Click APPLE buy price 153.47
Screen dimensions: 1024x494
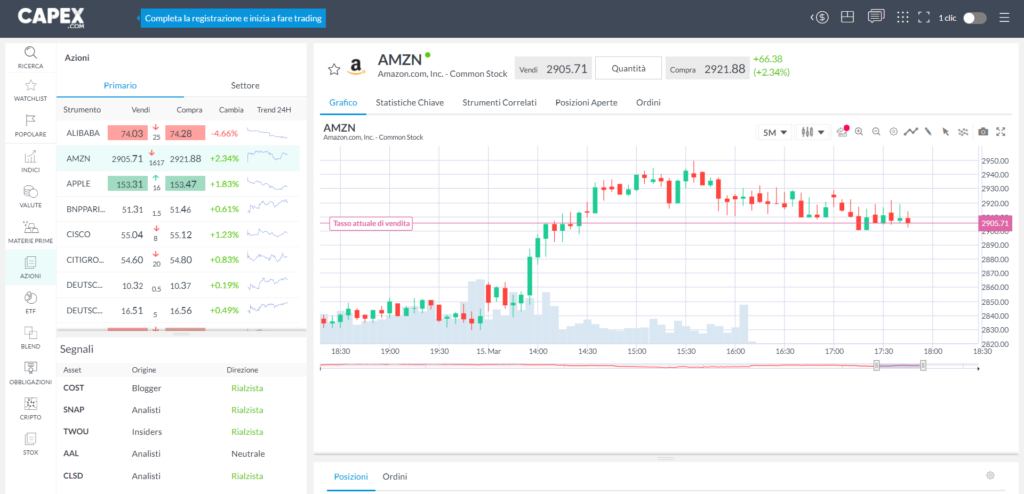point(185,184)
